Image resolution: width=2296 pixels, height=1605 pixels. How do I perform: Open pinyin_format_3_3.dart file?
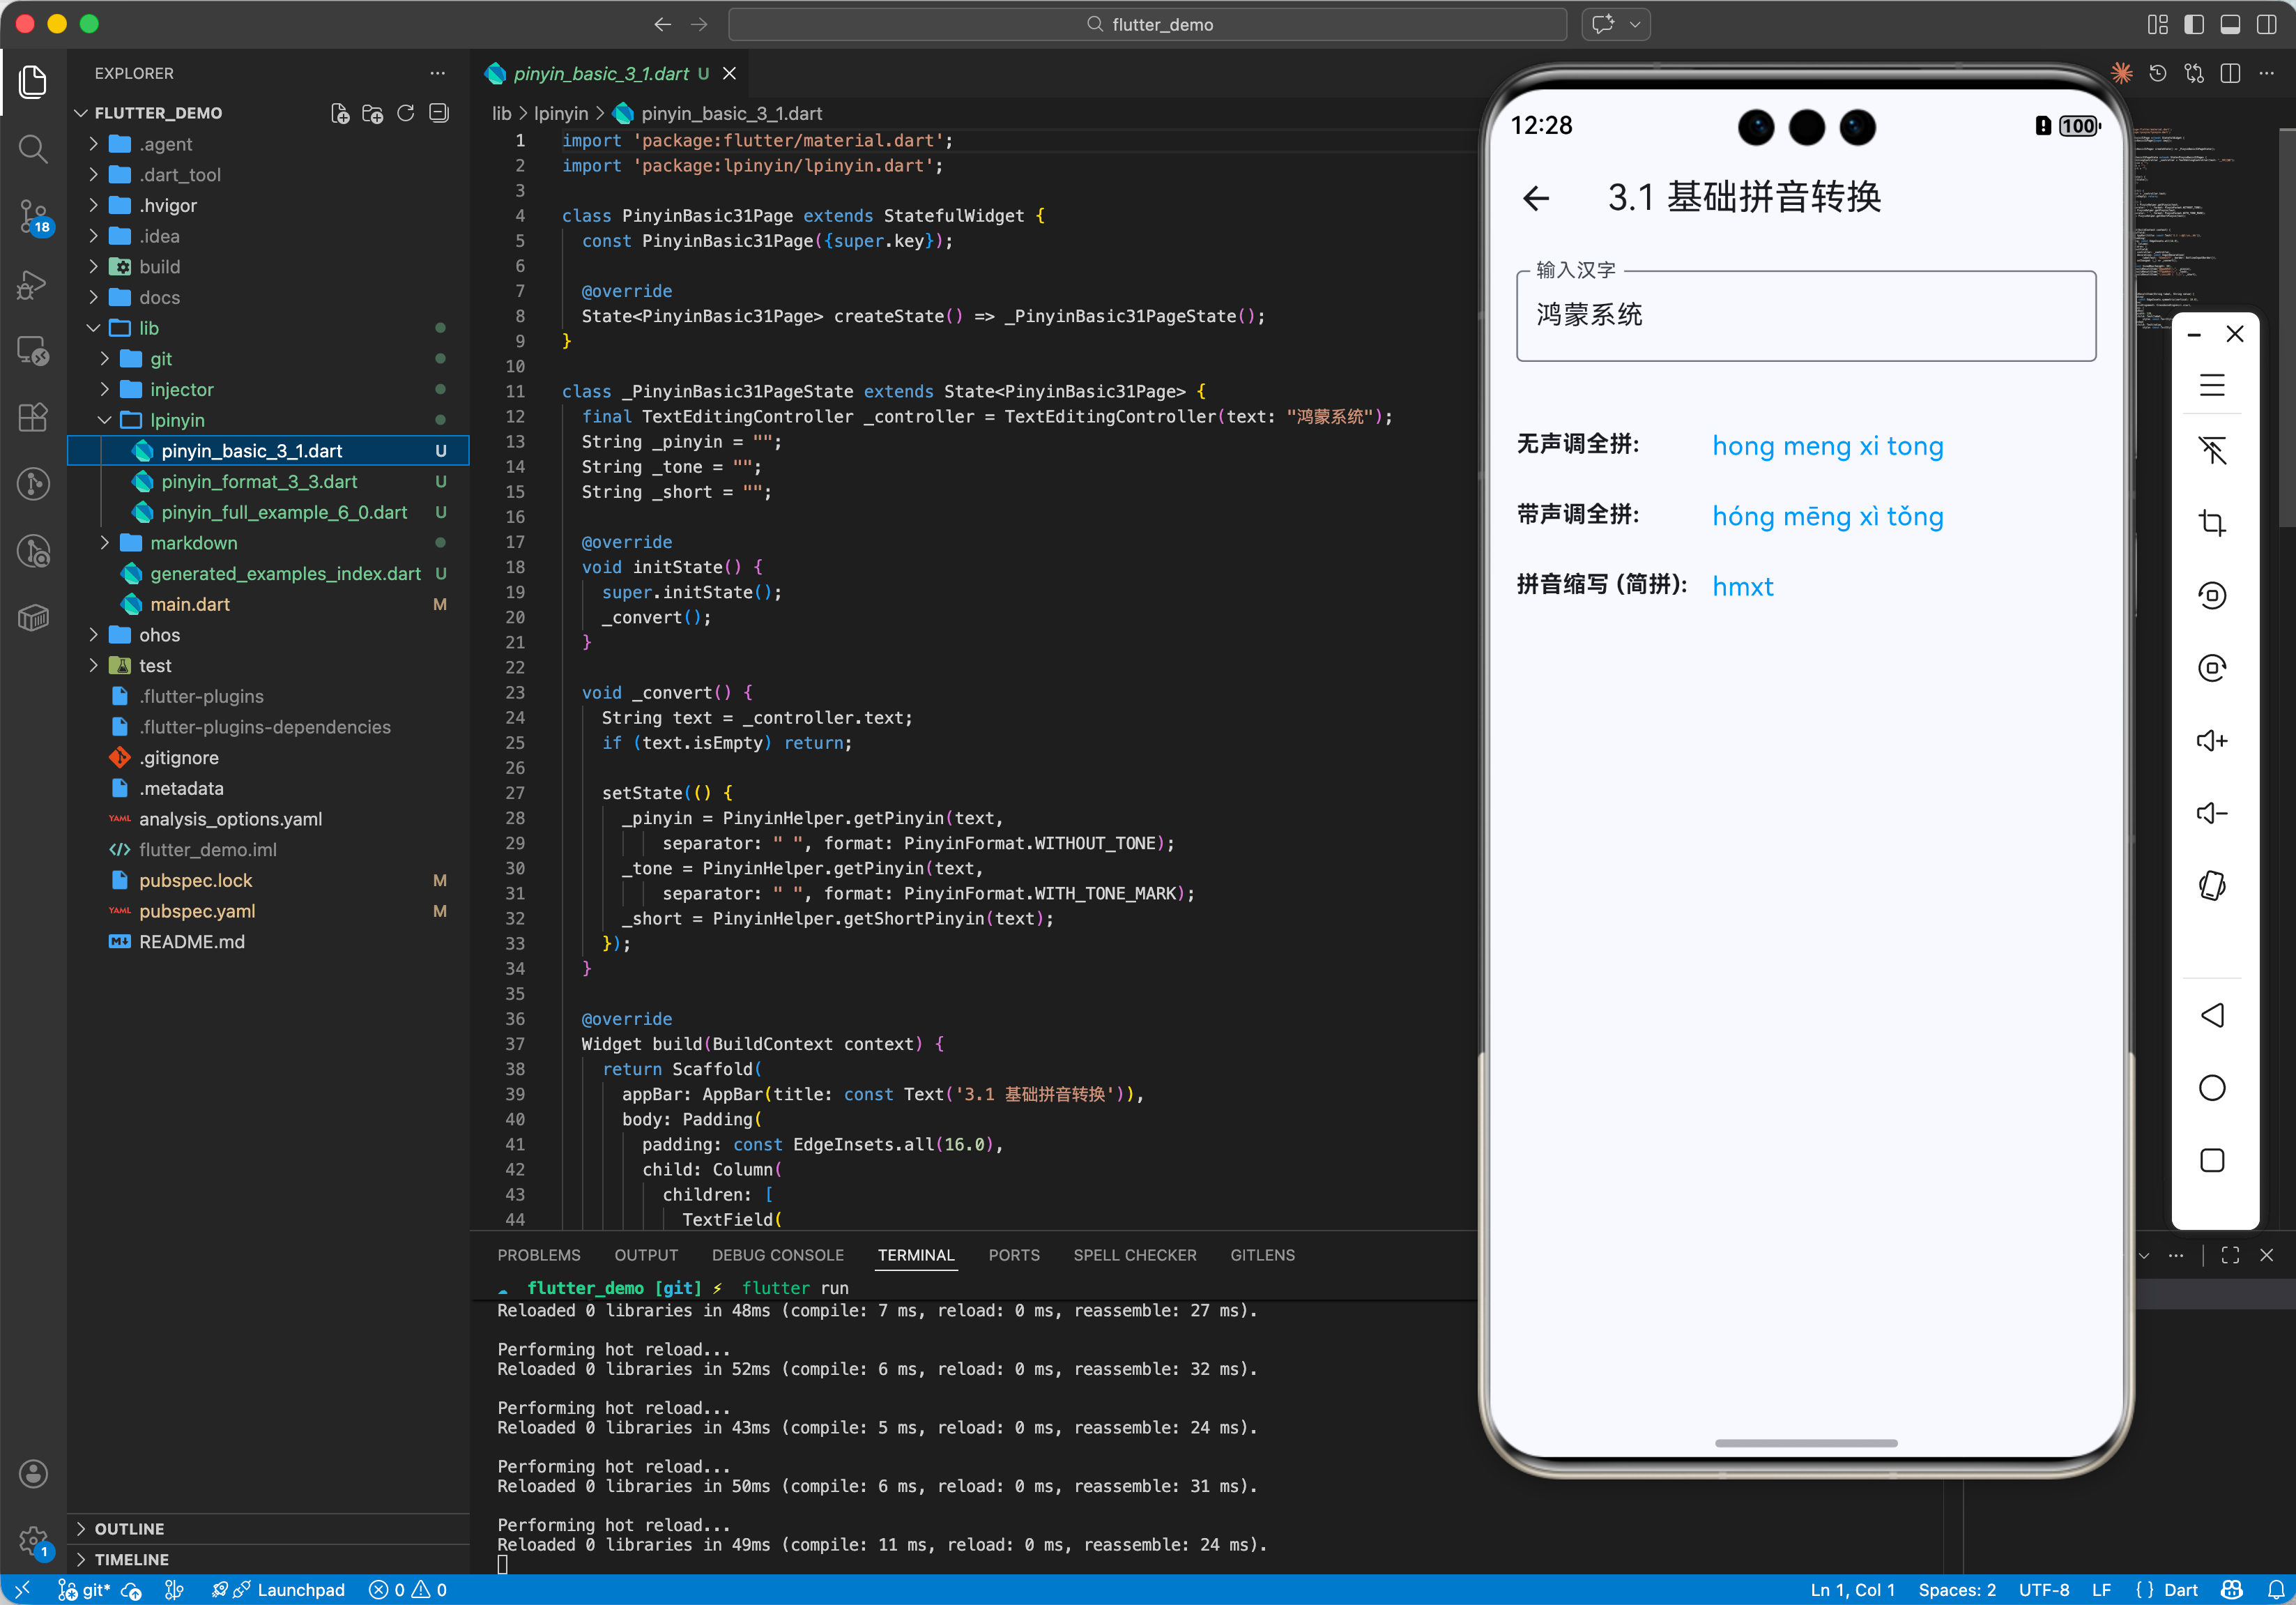tap(259, 482)
